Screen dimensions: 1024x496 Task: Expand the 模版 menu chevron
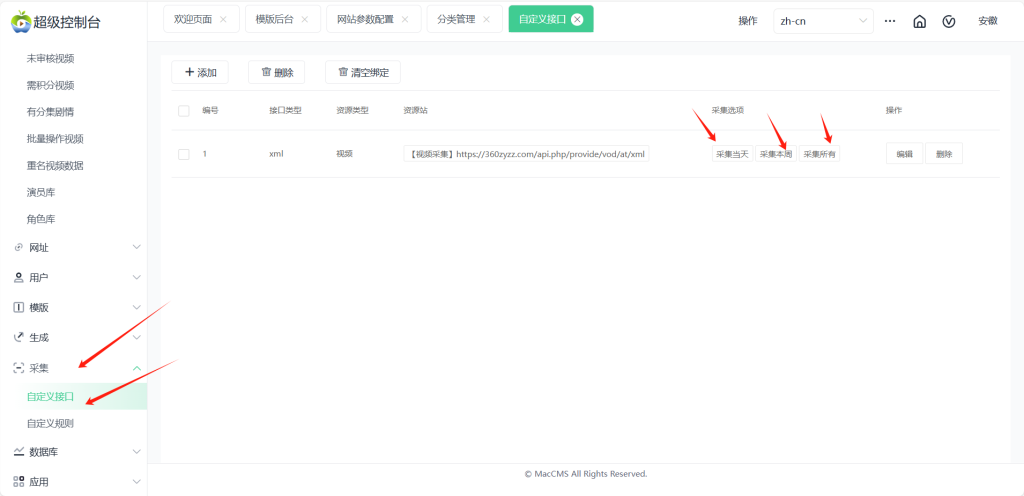point(136,307)
